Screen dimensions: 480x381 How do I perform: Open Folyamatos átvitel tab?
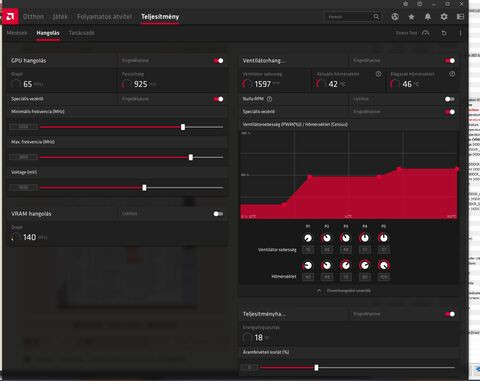click(104, 16)
